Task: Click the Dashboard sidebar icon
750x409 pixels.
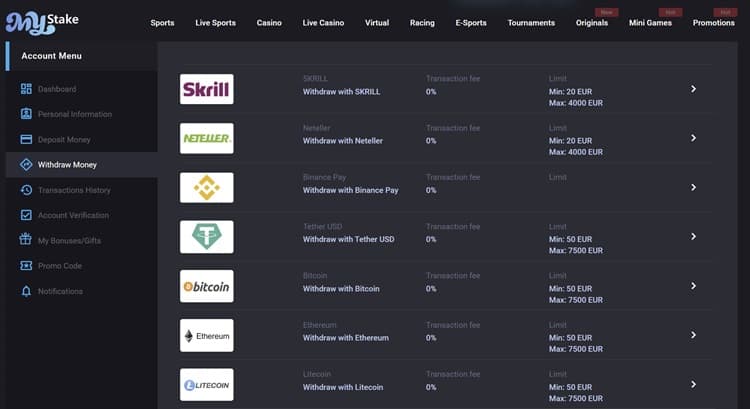Action: tap(26, 89)
